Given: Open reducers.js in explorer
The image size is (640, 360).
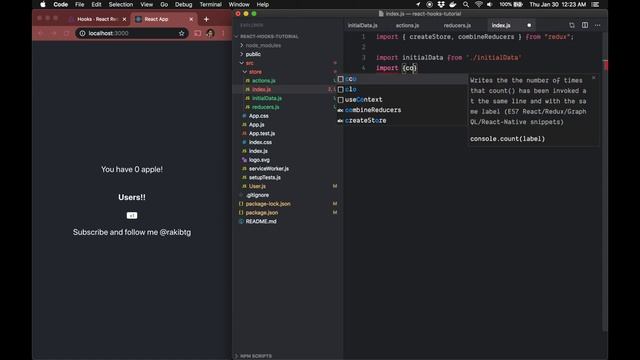Looking at the screenshot, I should 265,107.
